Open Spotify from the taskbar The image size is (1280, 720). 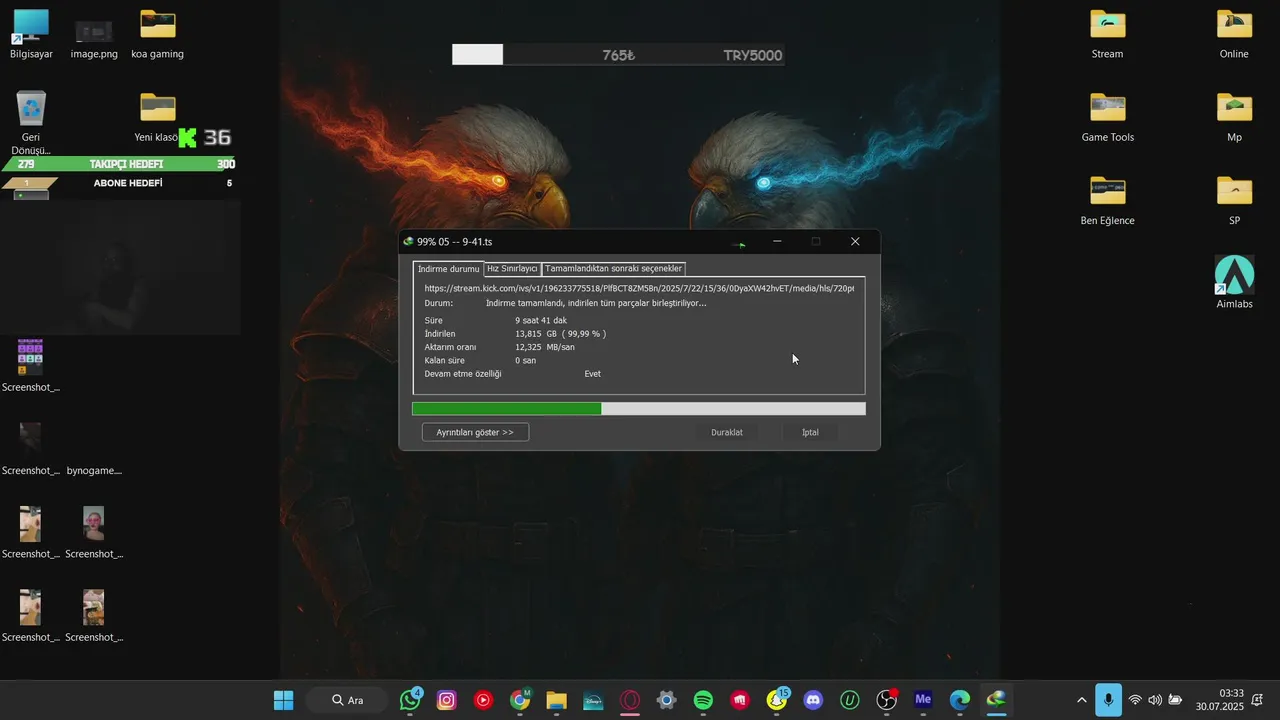point(703,700)
